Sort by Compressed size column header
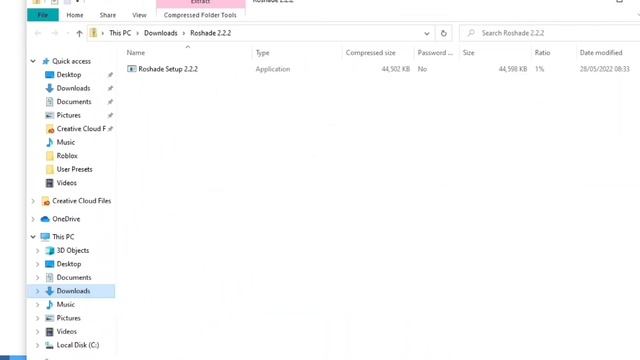Viewport: 640px width, 360px height. [371, 53]
